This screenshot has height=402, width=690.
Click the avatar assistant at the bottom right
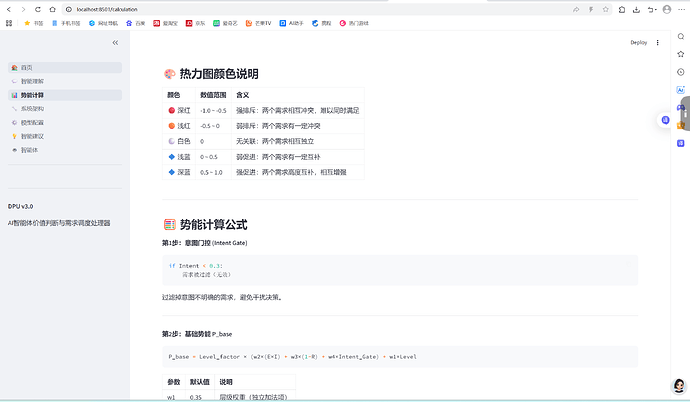point(679,386)
